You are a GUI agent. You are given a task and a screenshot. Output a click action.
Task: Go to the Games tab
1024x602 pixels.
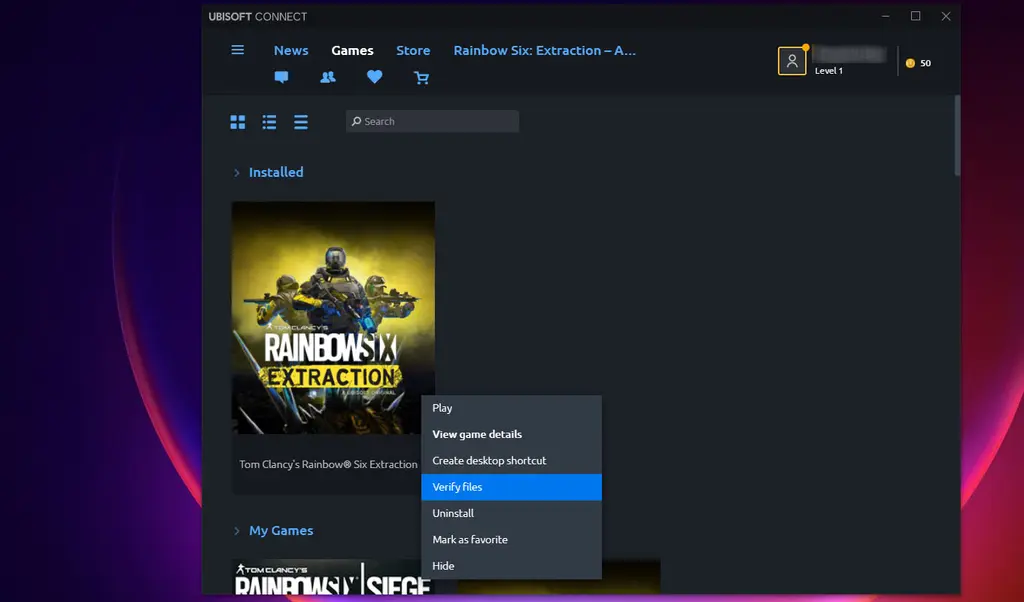[x=352, y=50]
